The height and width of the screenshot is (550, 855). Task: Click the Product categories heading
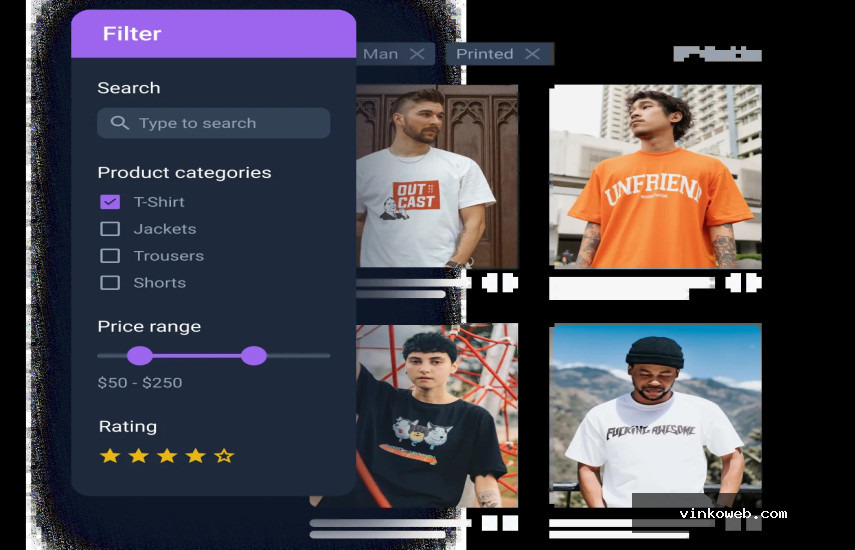coord(184,173)
